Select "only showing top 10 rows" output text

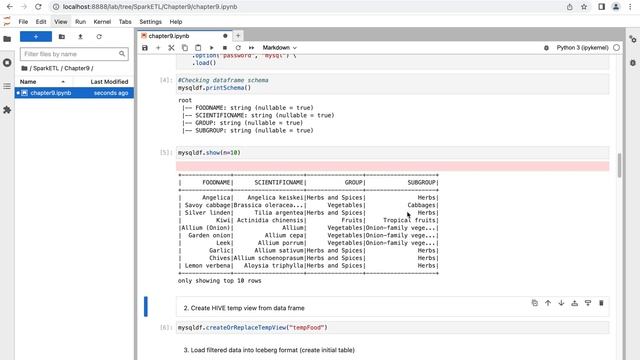(x=220, y=281)
